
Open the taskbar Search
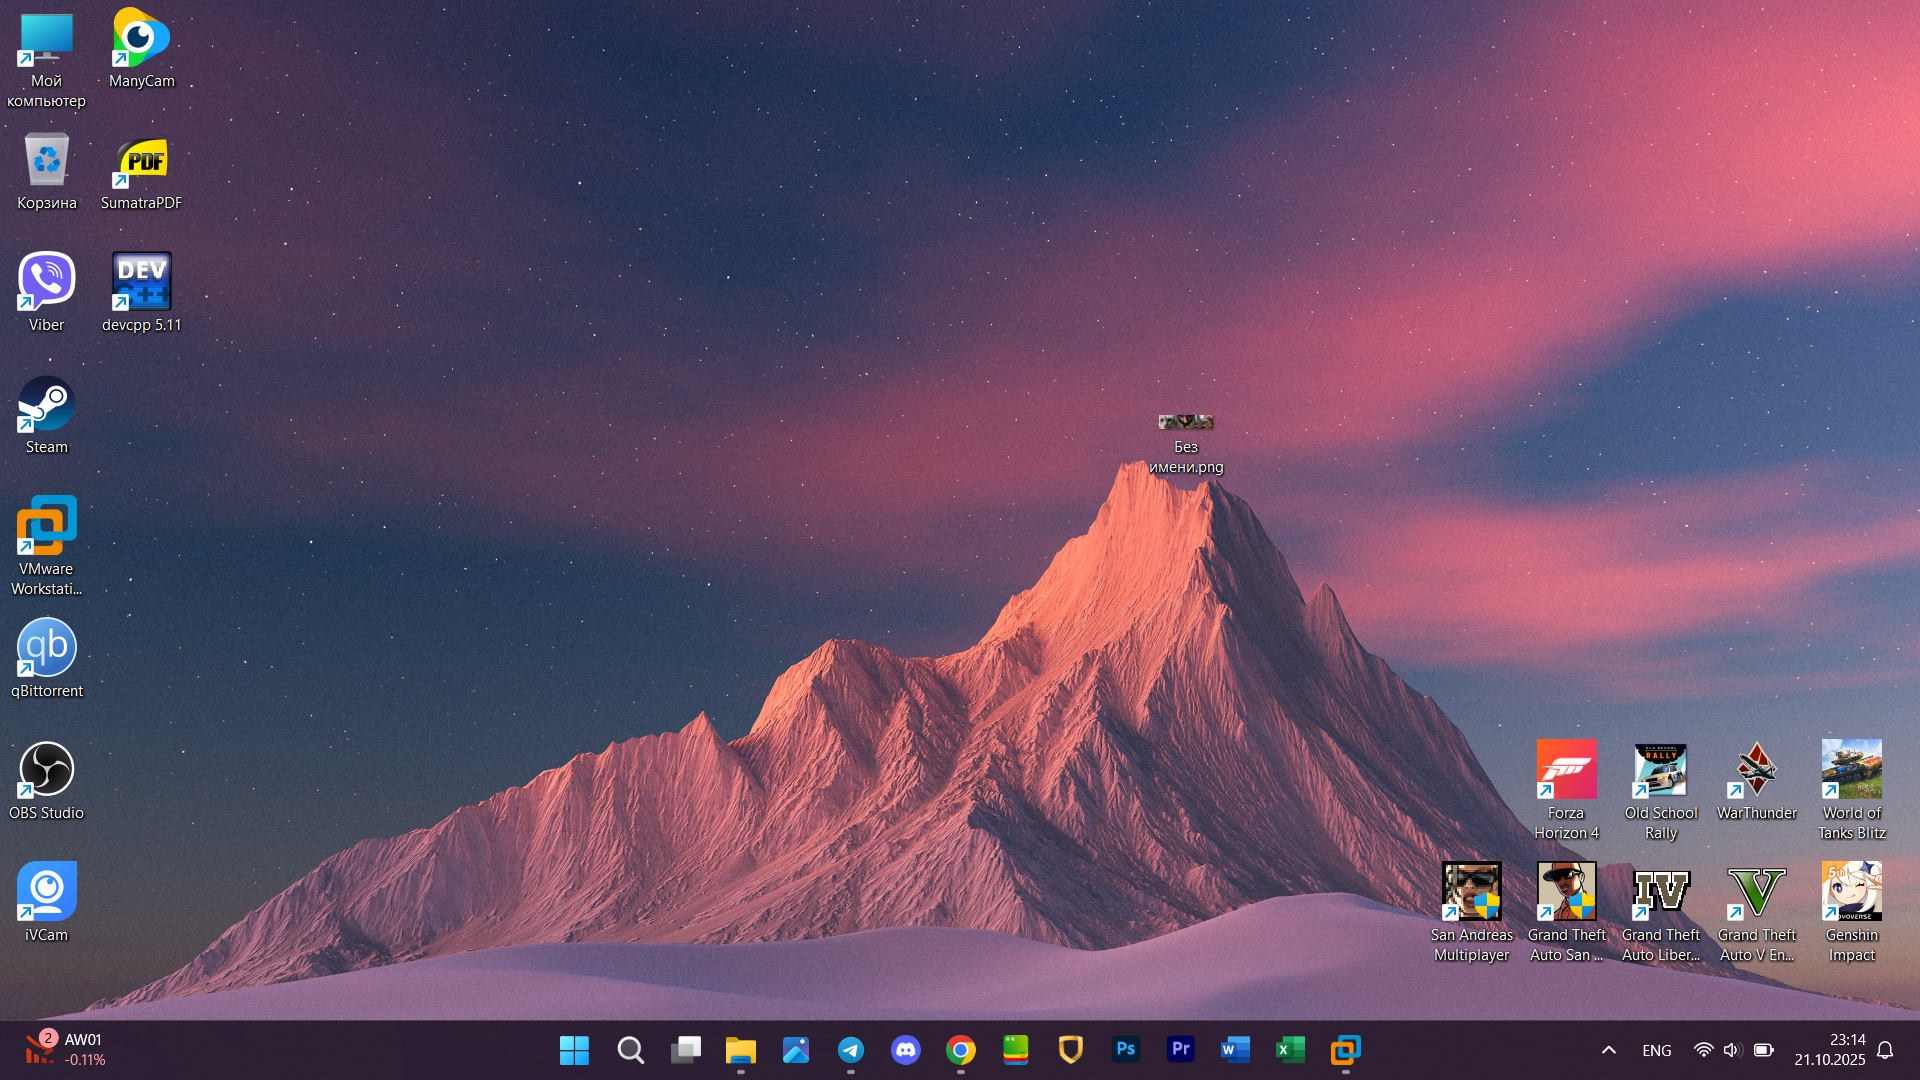pyautogui.click(x=630, y=1049)
